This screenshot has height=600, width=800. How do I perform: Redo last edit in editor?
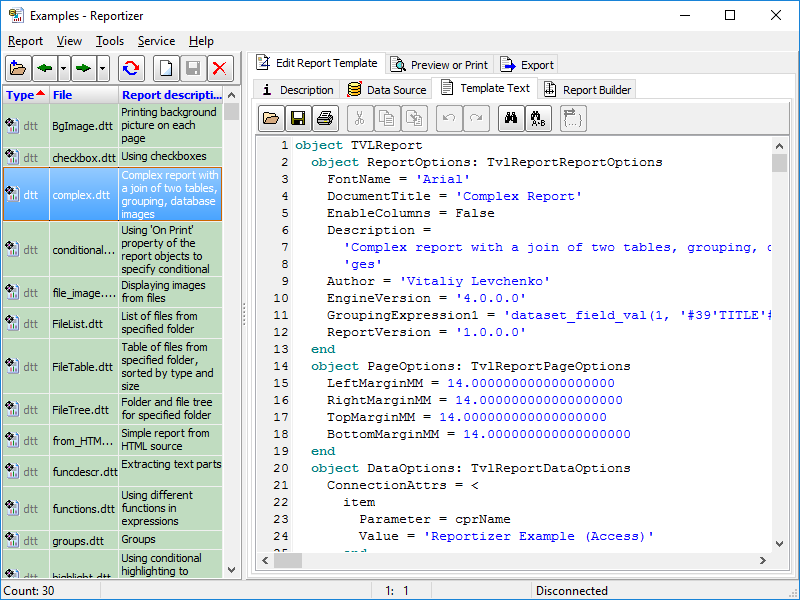point(476,119)
